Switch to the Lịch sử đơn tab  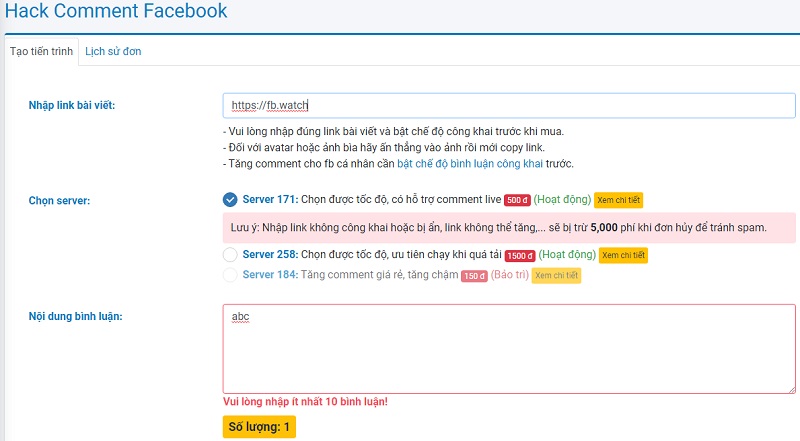pyautogui.click(x=113, y=52)
